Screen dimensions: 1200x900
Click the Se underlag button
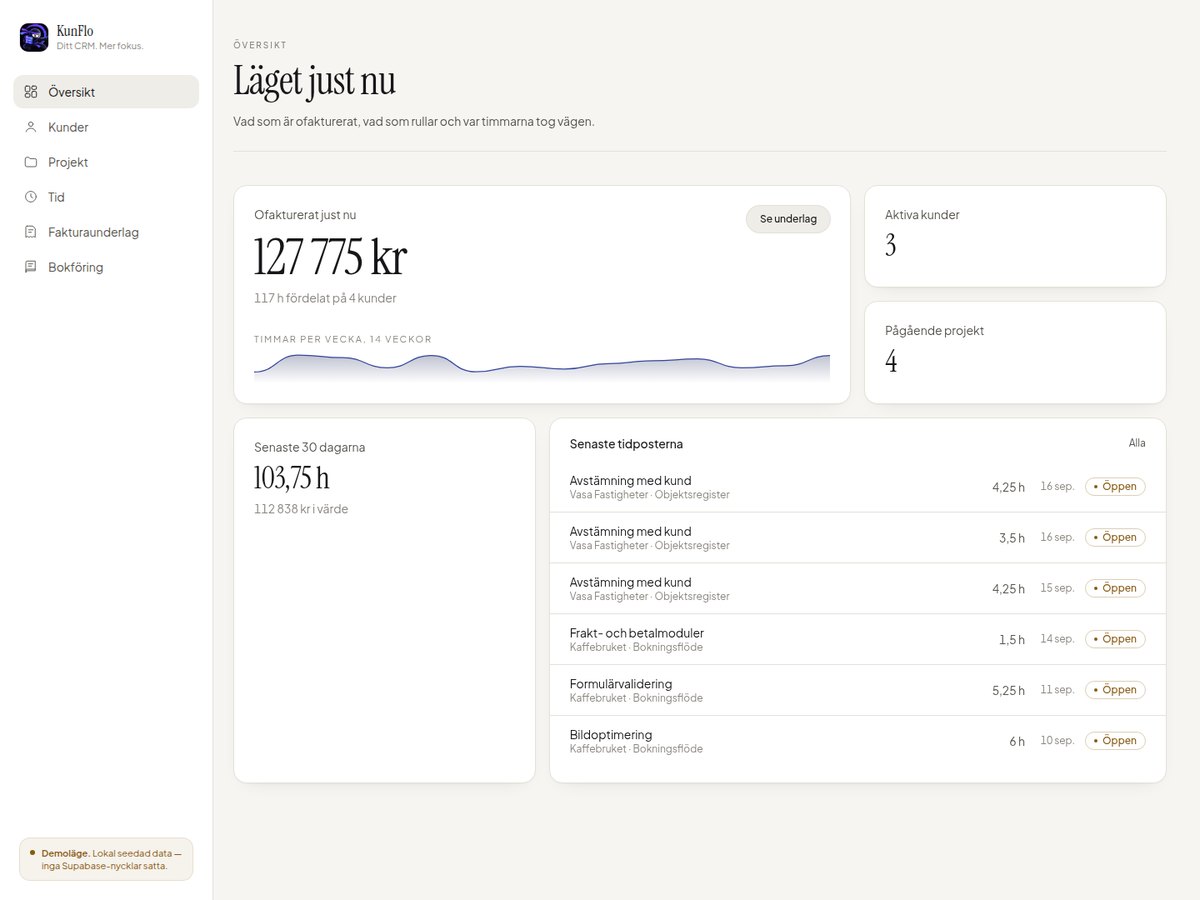(x=788, y=219)
